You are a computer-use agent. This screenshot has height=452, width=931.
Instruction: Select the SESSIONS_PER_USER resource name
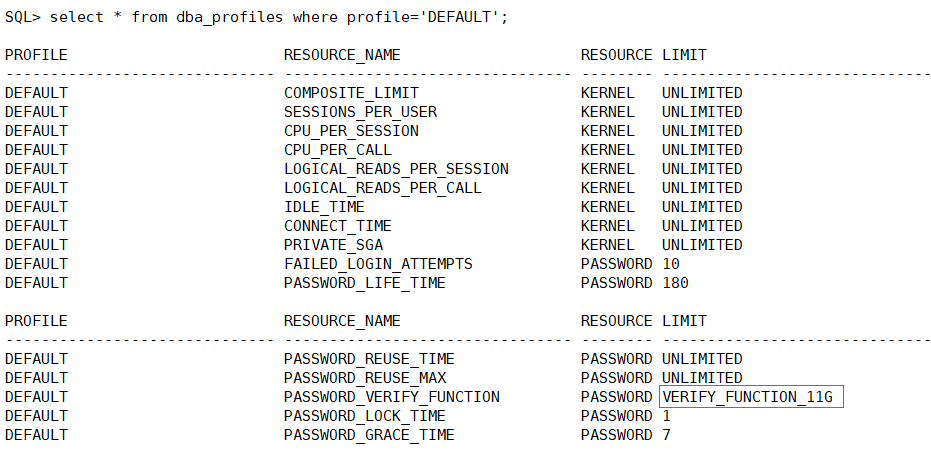coord(360,112)
